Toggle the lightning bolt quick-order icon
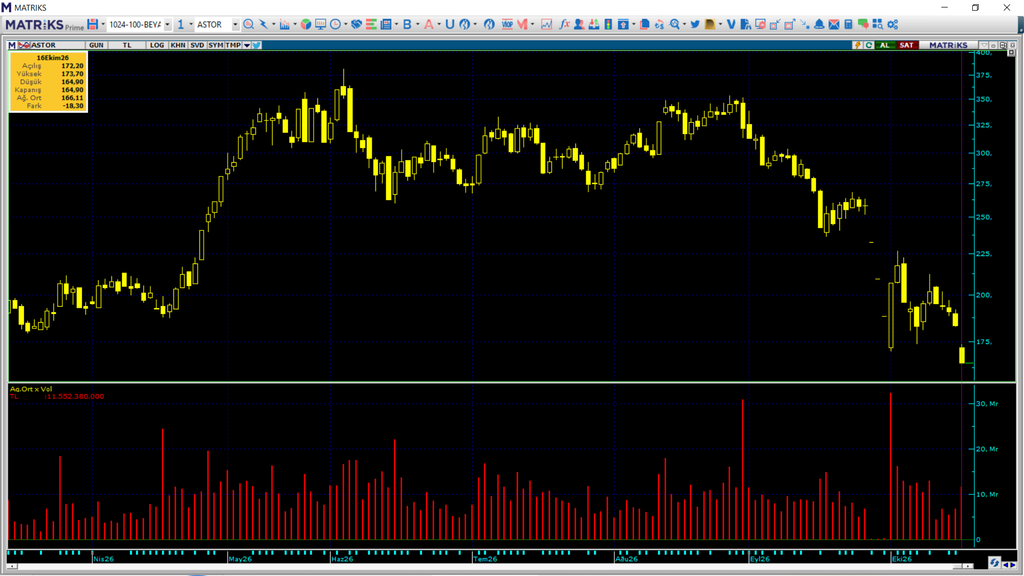This screenshot has height=576, width=1024. point(857,45)
